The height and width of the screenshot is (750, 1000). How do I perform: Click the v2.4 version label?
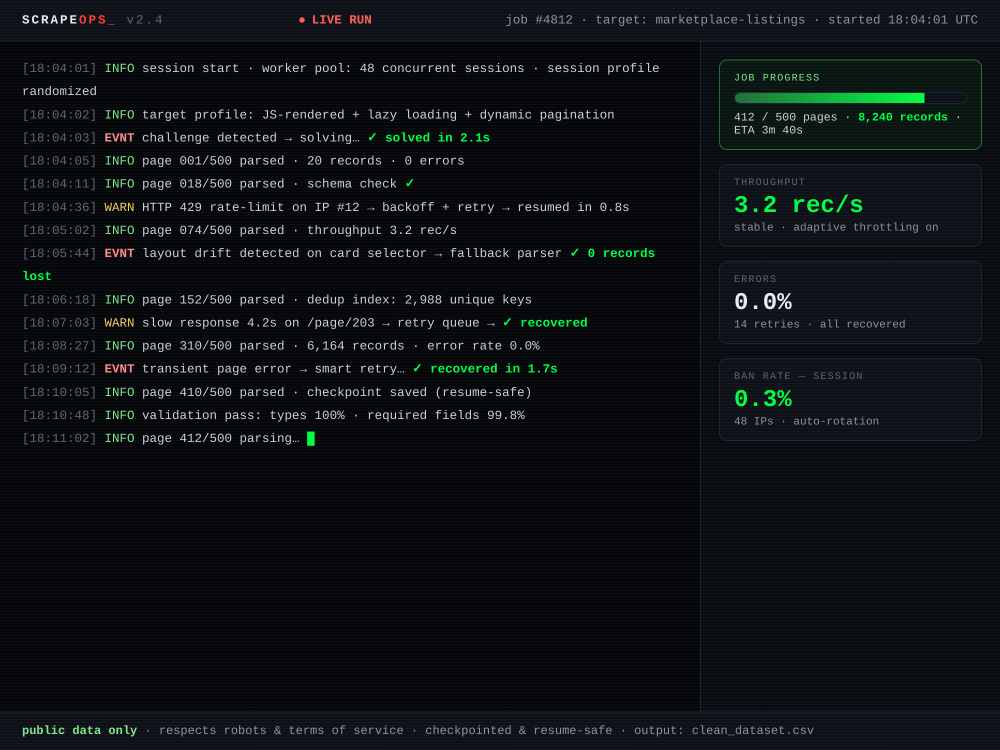[145, 20]
